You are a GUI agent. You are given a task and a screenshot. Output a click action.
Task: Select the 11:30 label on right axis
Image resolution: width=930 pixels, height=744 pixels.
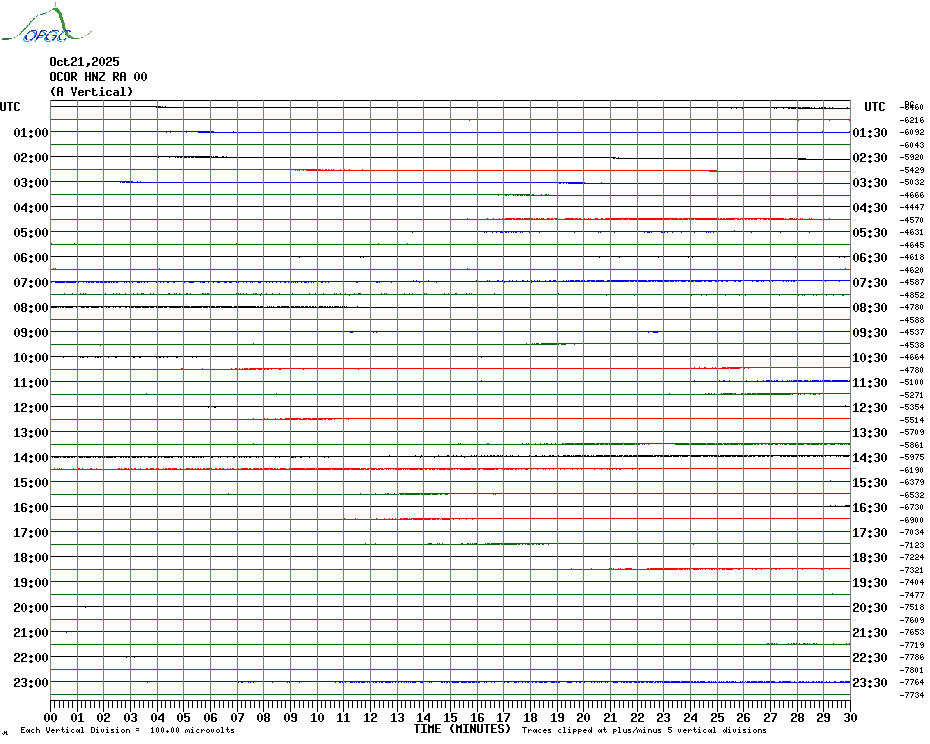point(869,383)
